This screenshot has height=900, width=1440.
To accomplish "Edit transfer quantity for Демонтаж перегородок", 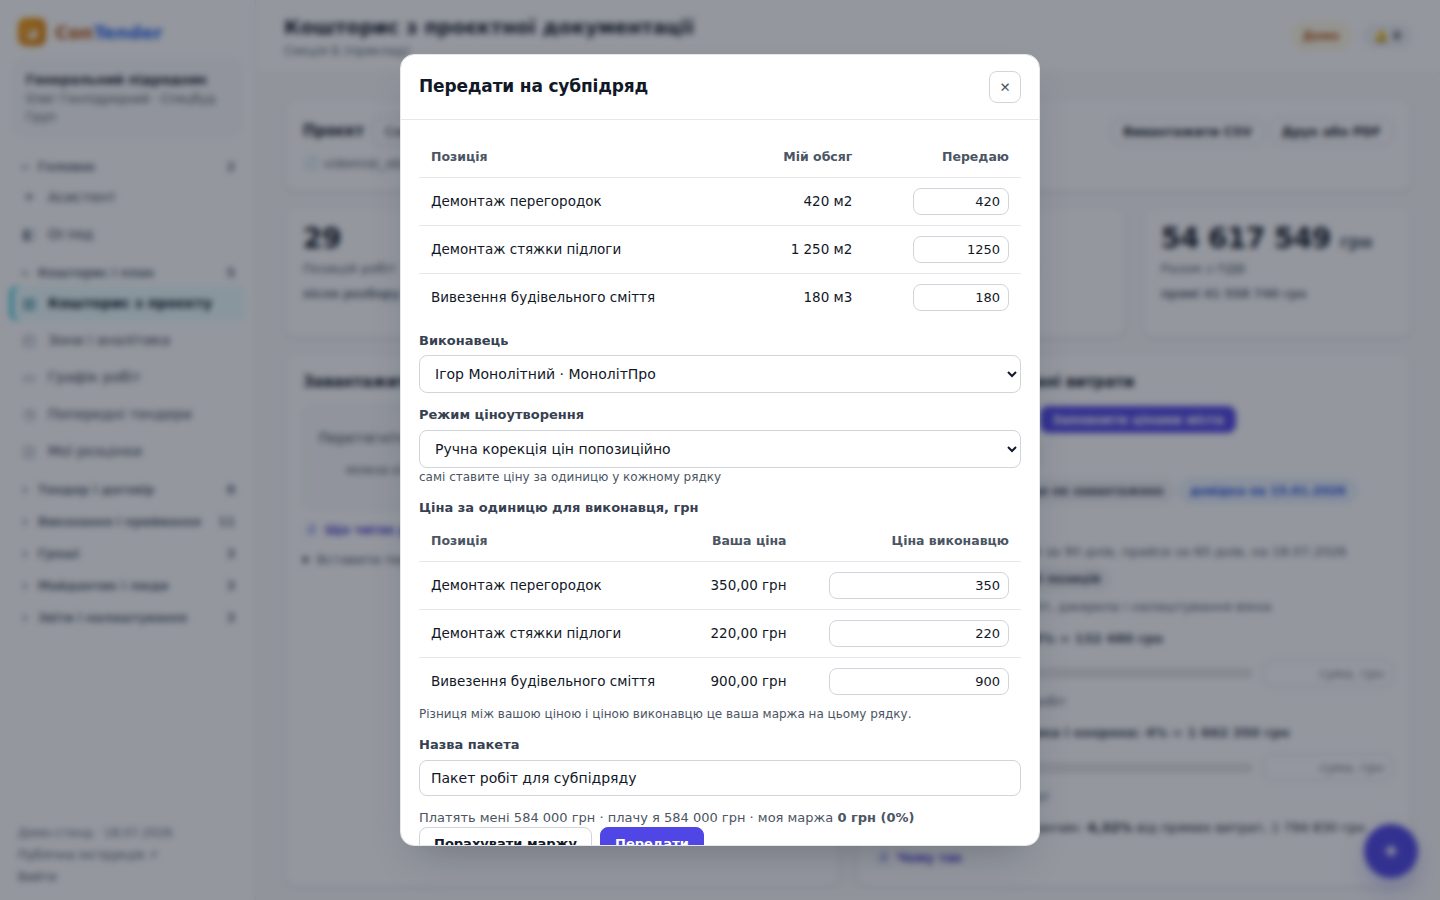I will (961, 201).
